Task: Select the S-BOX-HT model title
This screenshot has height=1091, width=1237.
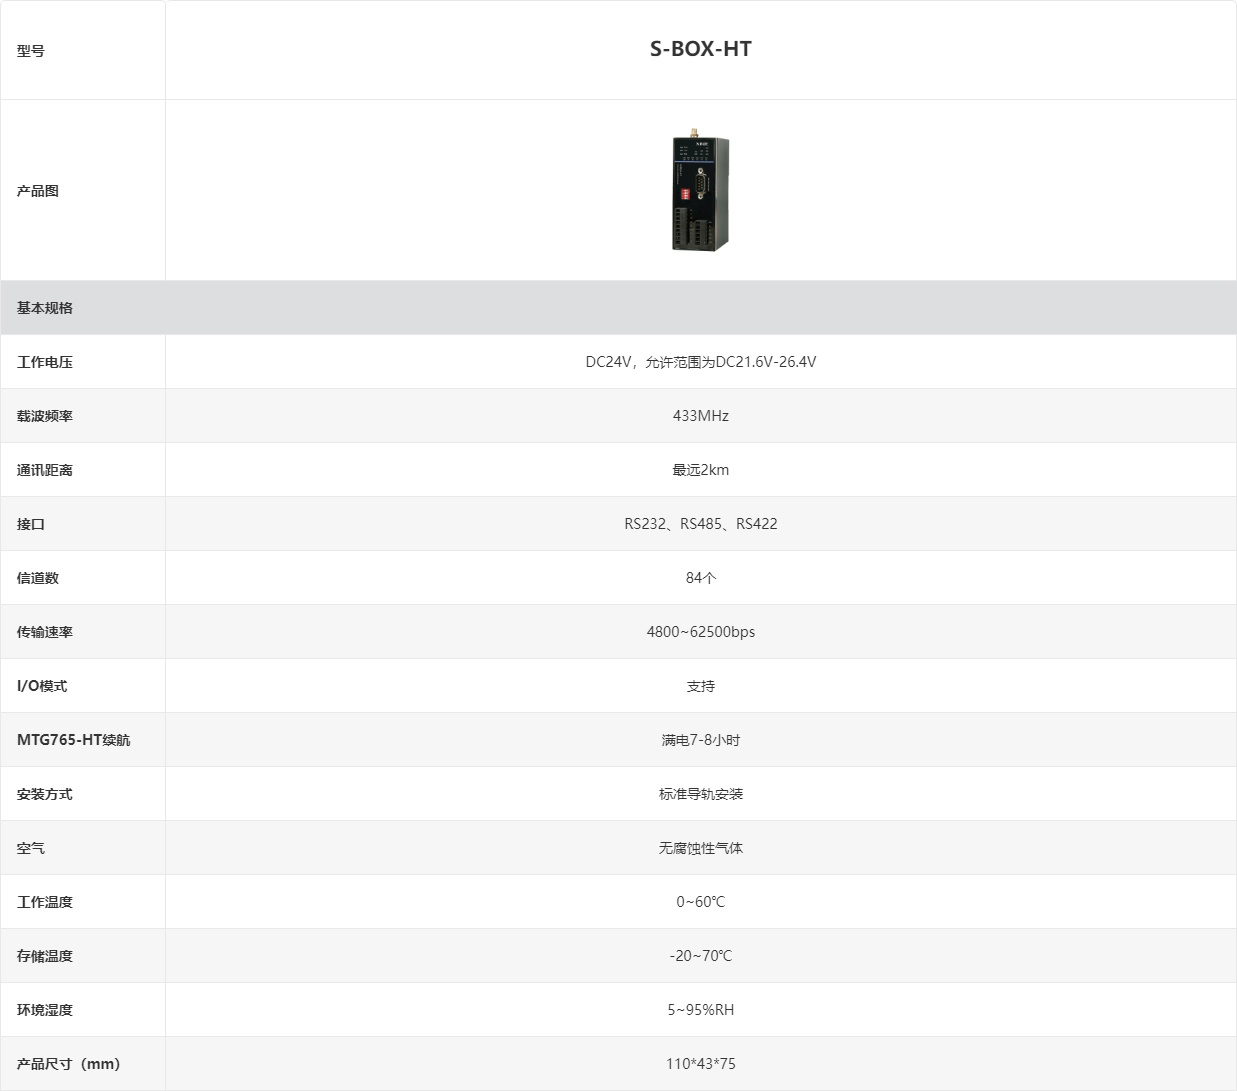Action: (x=700, y=49)
